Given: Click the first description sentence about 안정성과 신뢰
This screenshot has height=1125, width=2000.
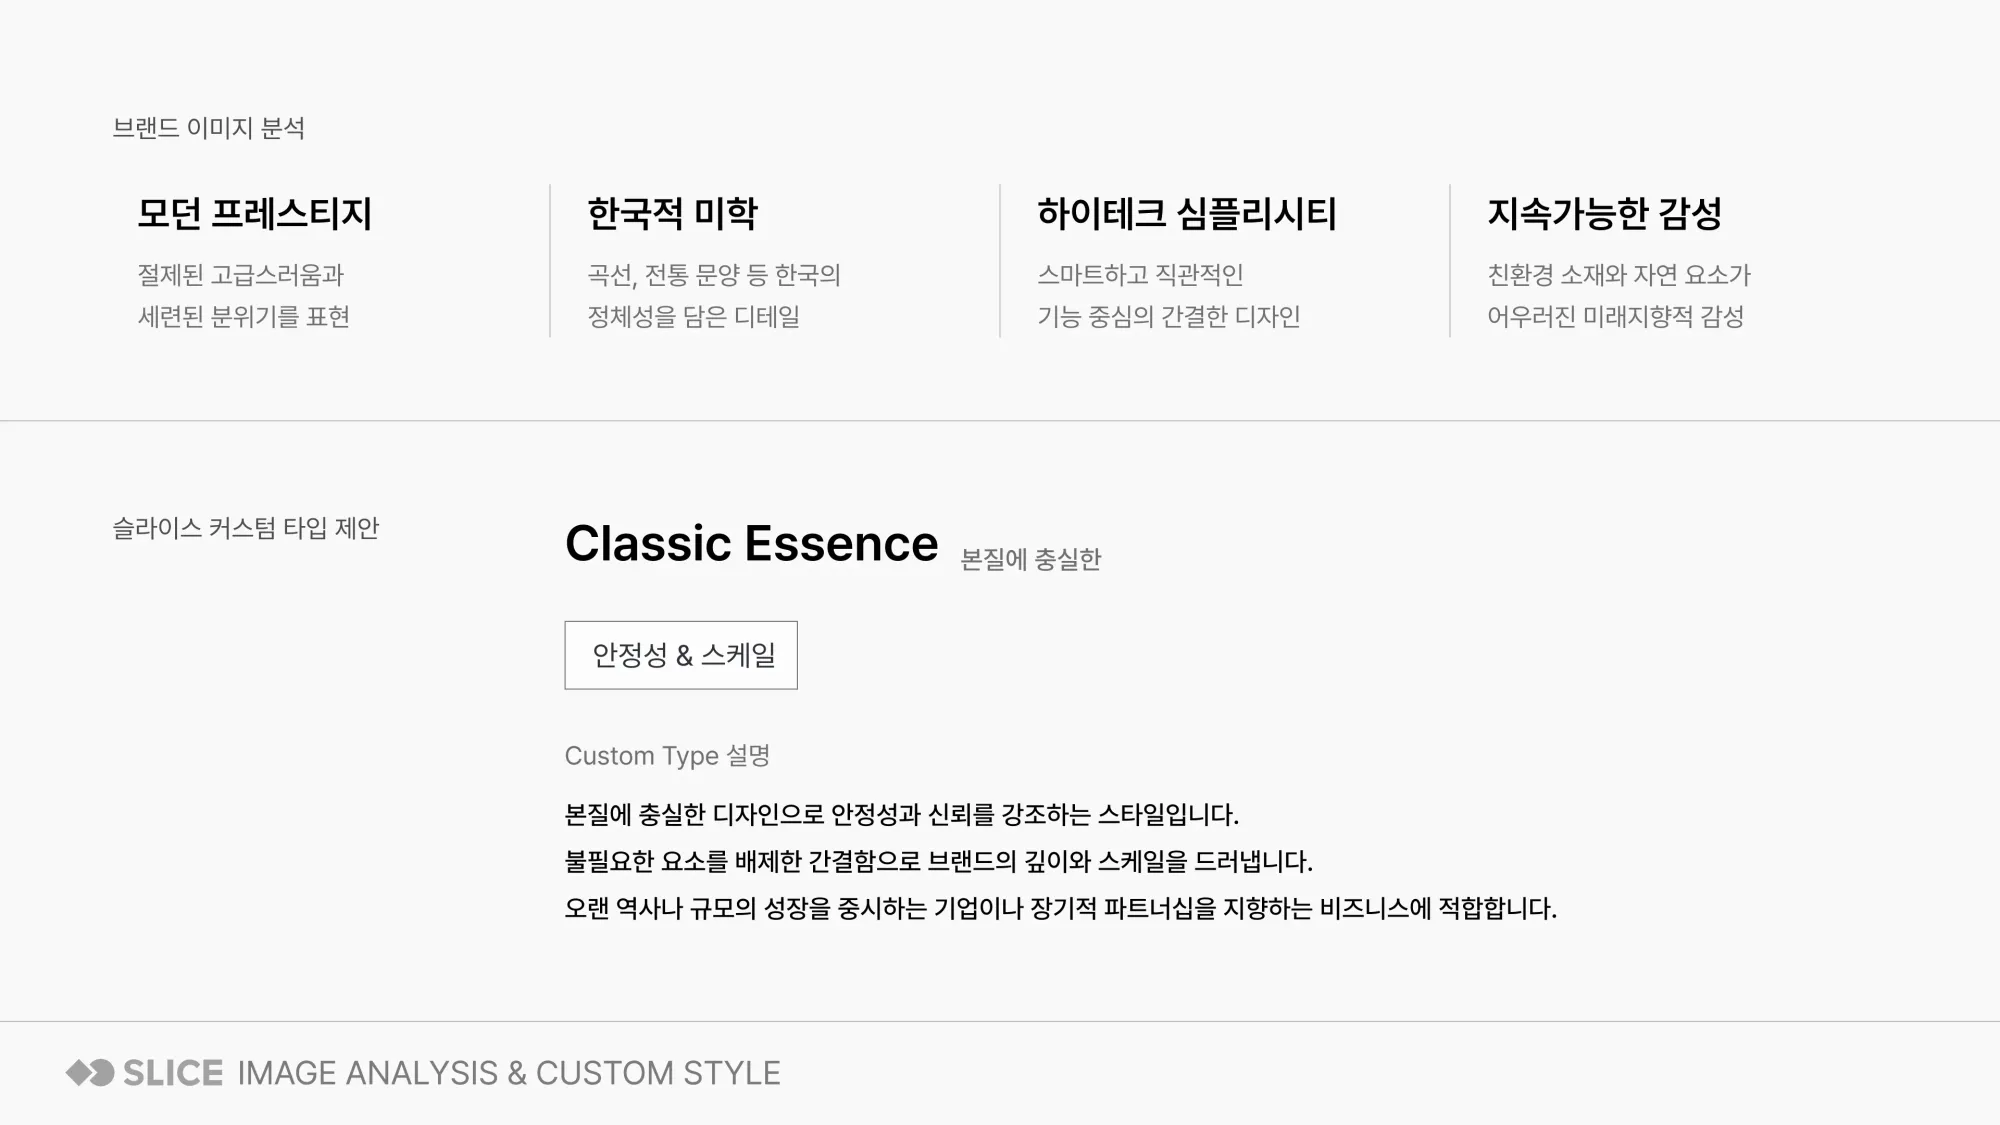Looking at the screenshot, I should pos(902,815).
